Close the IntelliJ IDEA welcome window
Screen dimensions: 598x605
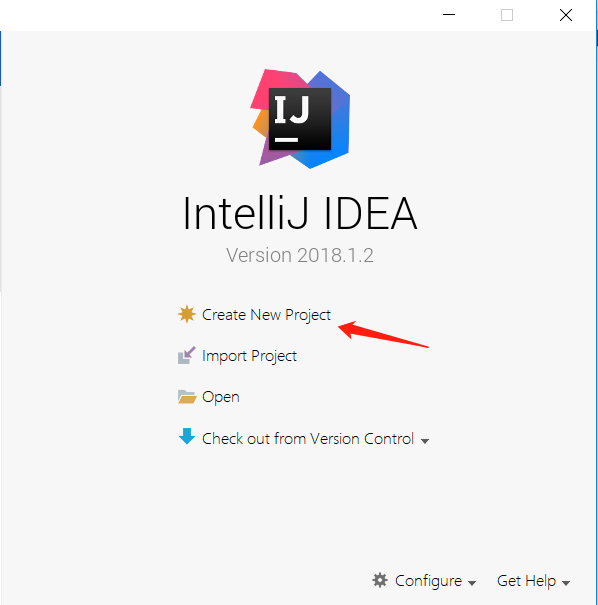[x=566, y=15]
